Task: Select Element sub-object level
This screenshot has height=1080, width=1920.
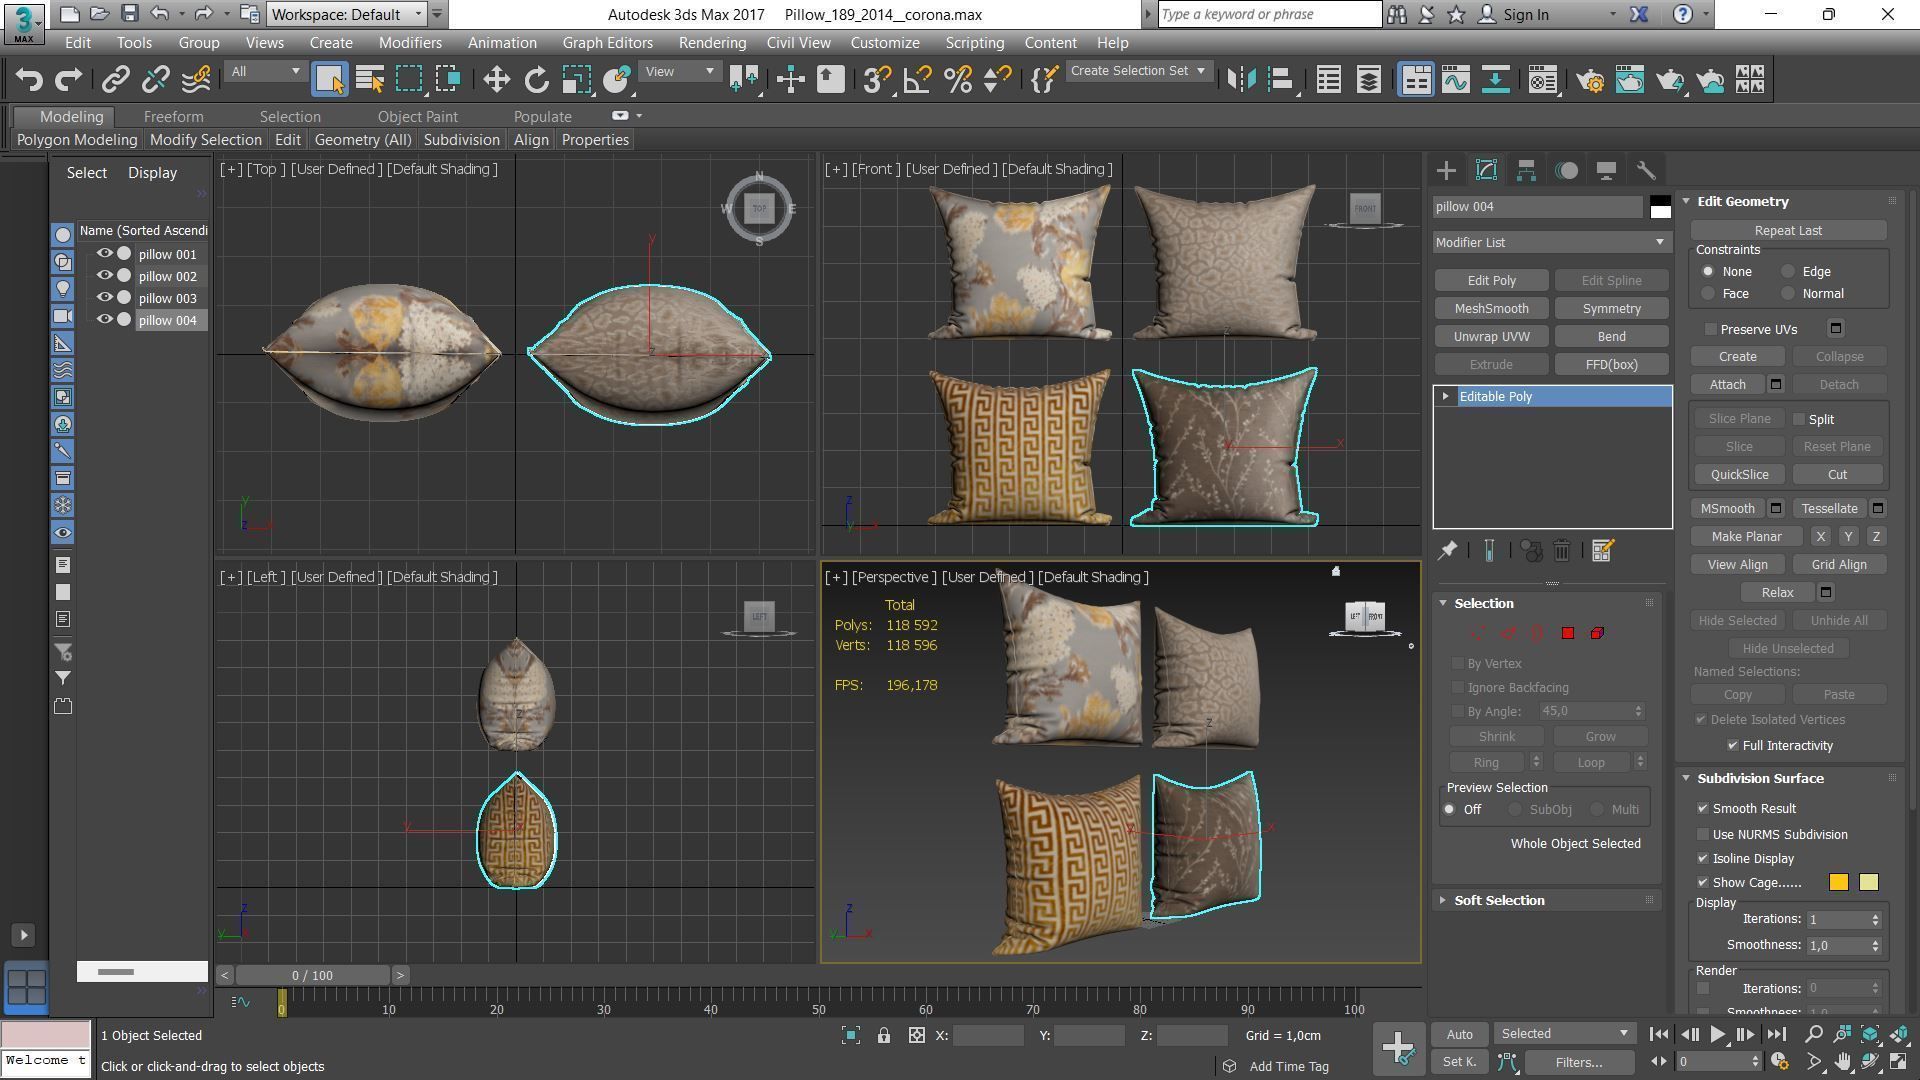Action: 1597,633
